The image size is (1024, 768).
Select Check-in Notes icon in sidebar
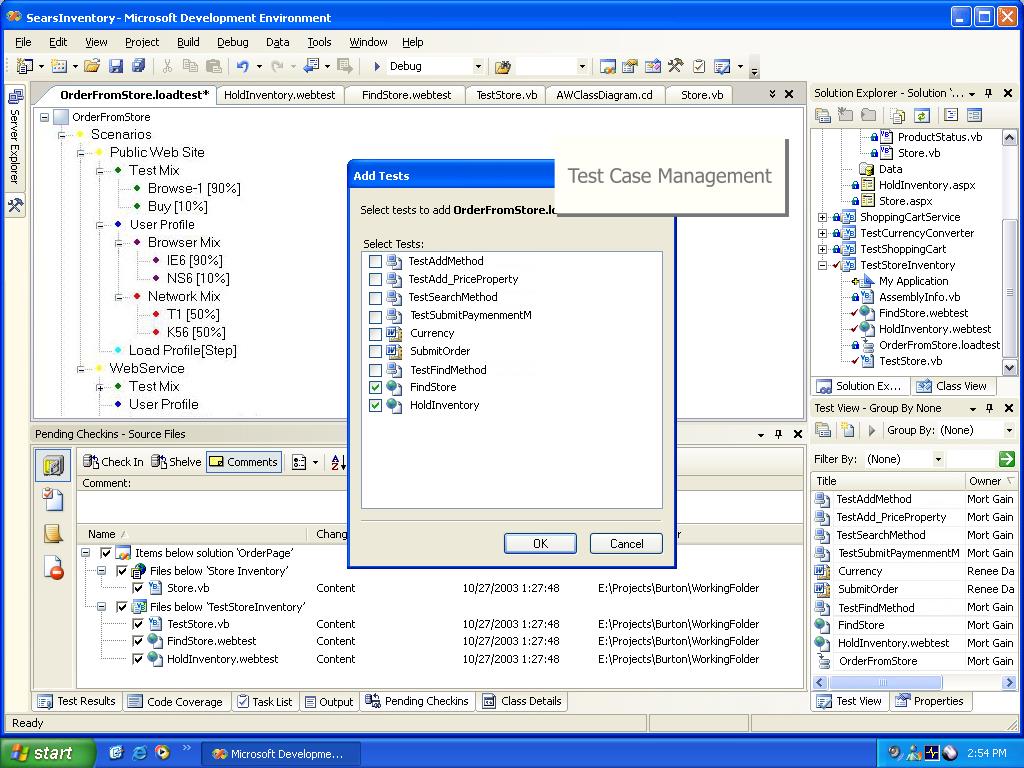point(53,534)
